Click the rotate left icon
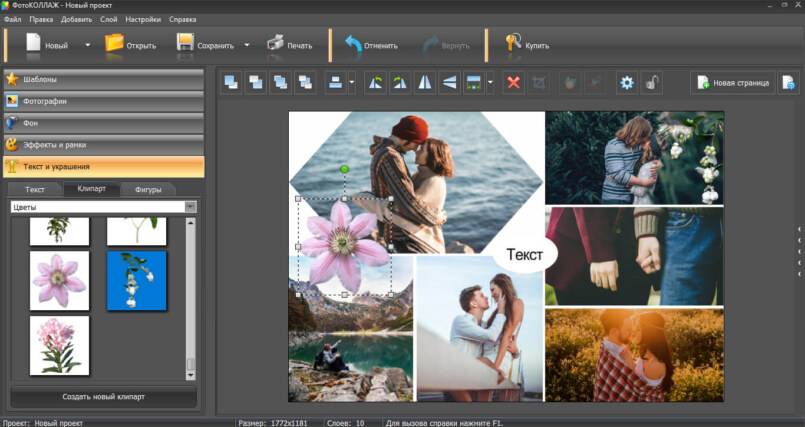This screenshot has height=427, width=805. coord(377,83)
